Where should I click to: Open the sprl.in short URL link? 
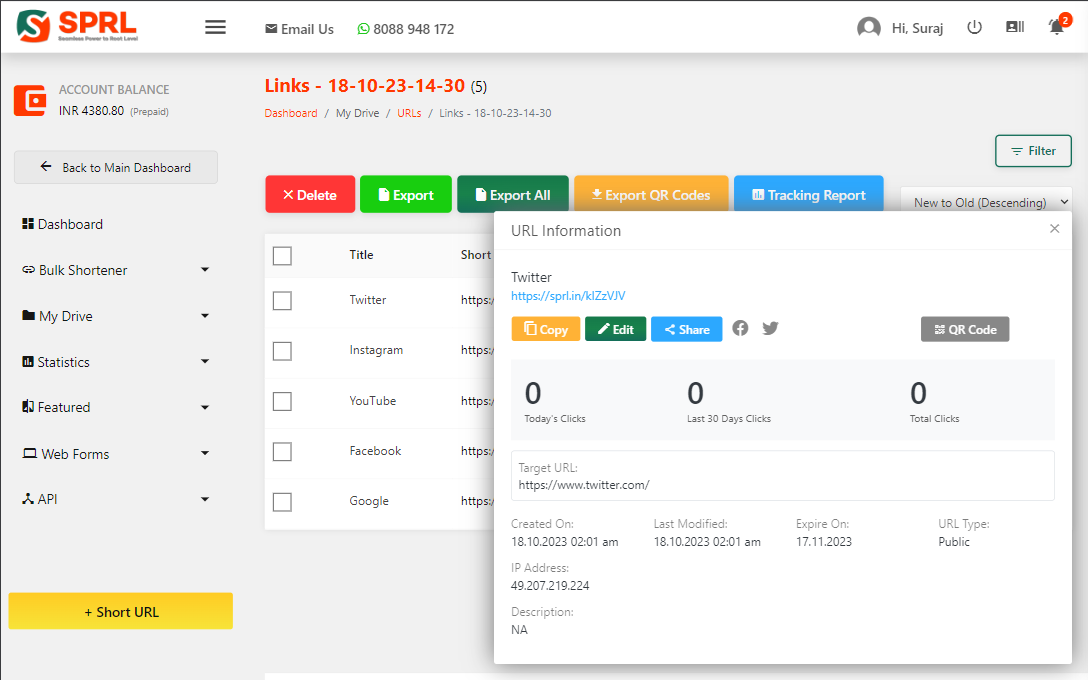point(568,296)
